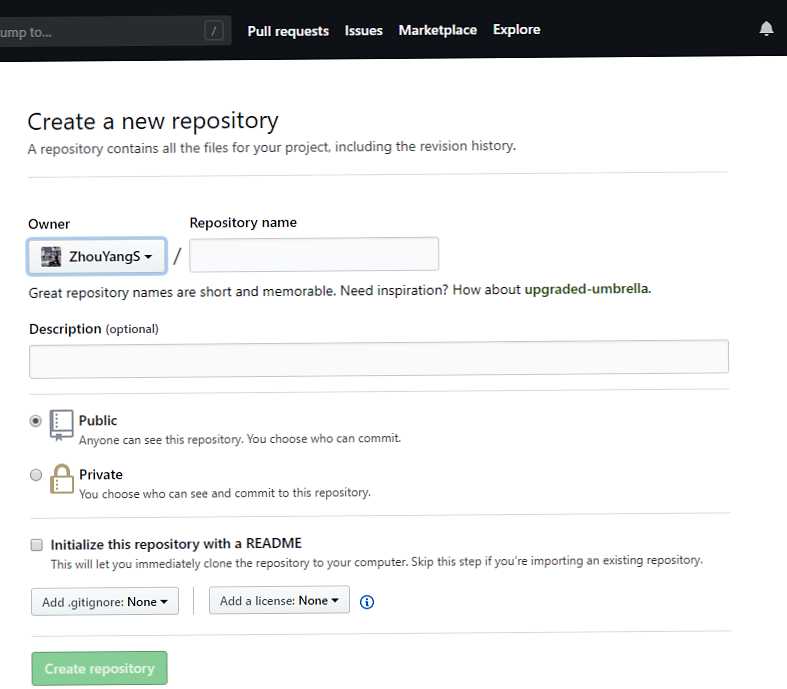Screen dimensions: 787x689
Task: Select the Private radio button
Action: pos(36,475)
